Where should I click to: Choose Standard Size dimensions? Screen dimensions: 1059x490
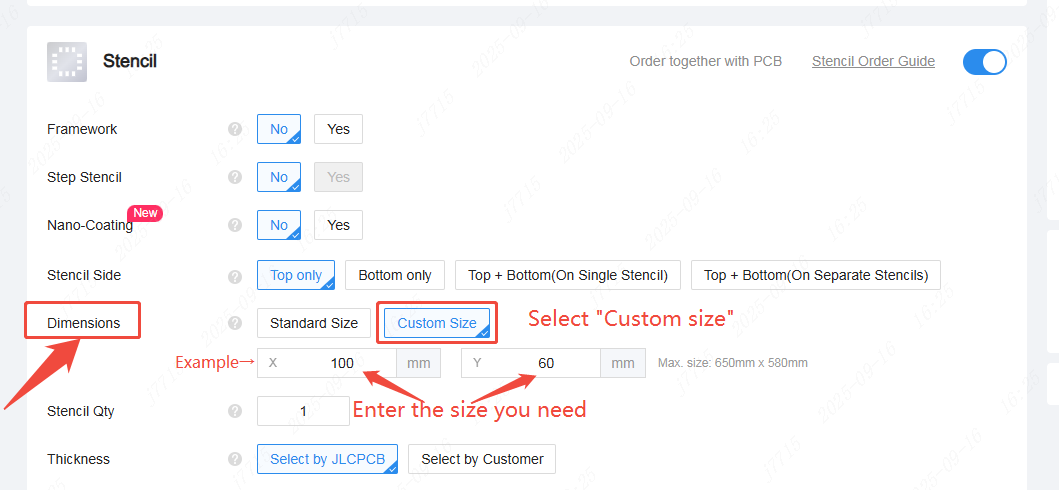coord(314,323)
